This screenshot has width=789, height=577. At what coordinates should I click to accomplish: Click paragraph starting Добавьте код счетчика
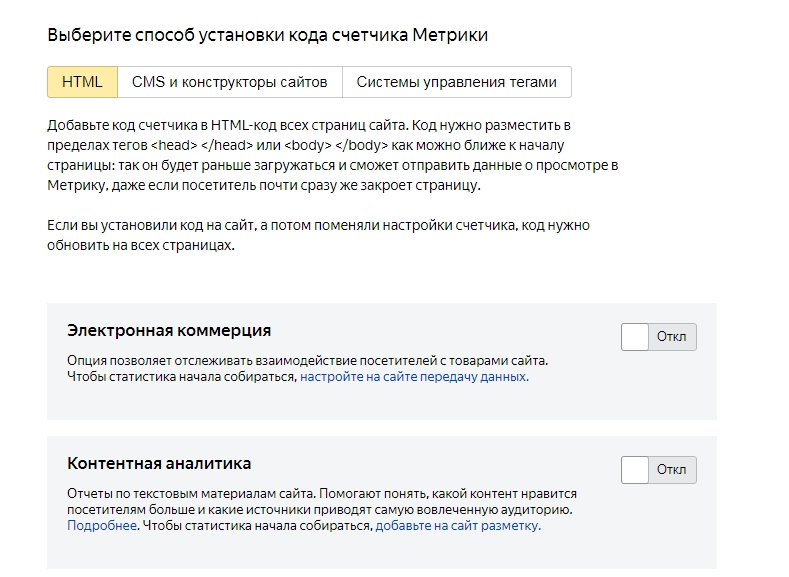point(333,155)
